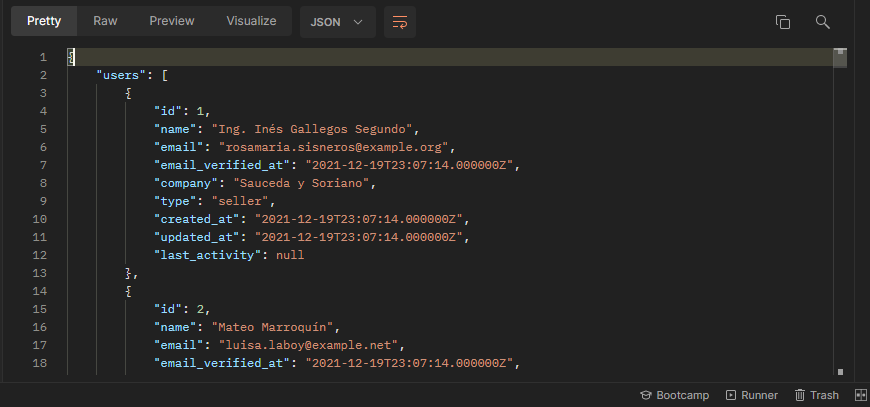Open Trash from the status bar
The width and height of the screenshot is (870, 407).
pyautogui.click(x=817, y=395)
